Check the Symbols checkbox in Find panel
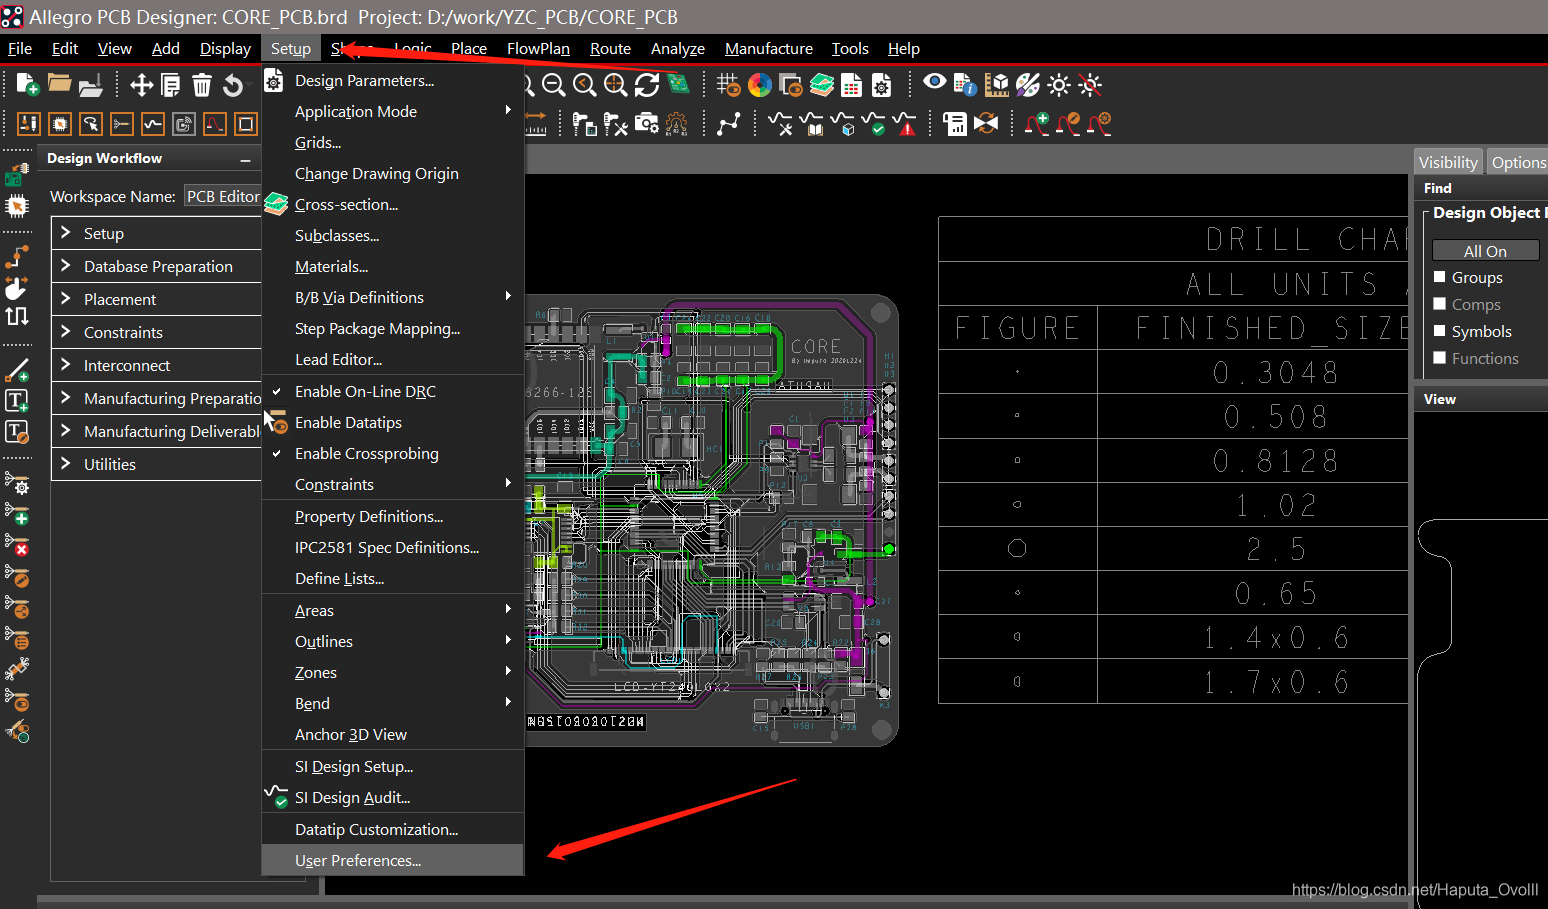Image resolution: width=1548 pixels, height=909 pixels. coord(1441,331)
